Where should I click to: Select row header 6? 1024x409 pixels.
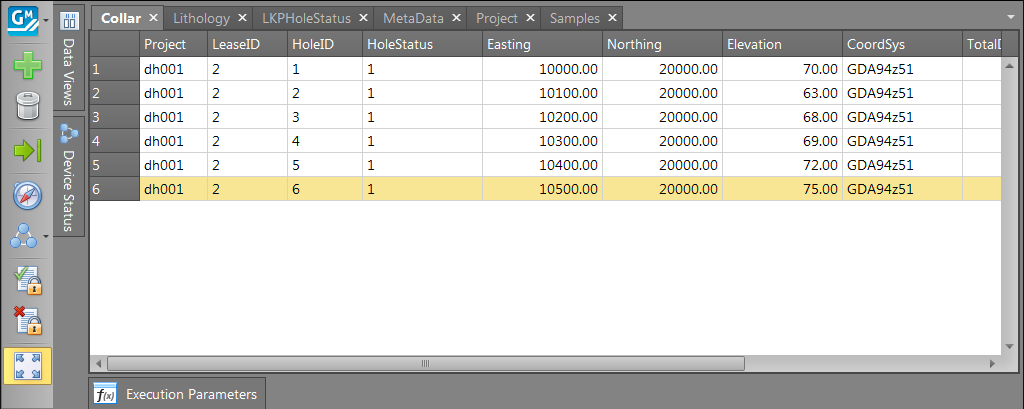(114, 189)
